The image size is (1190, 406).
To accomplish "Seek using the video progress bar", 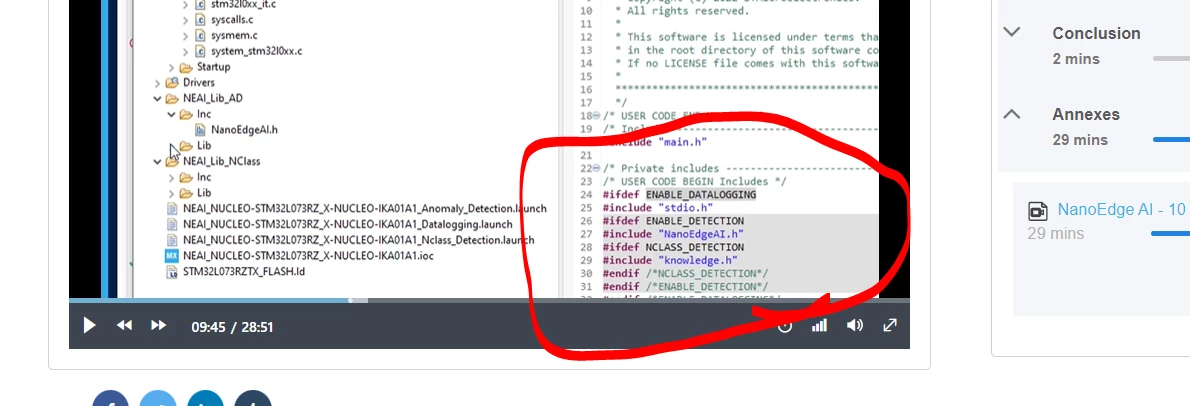I will (489, 301).
